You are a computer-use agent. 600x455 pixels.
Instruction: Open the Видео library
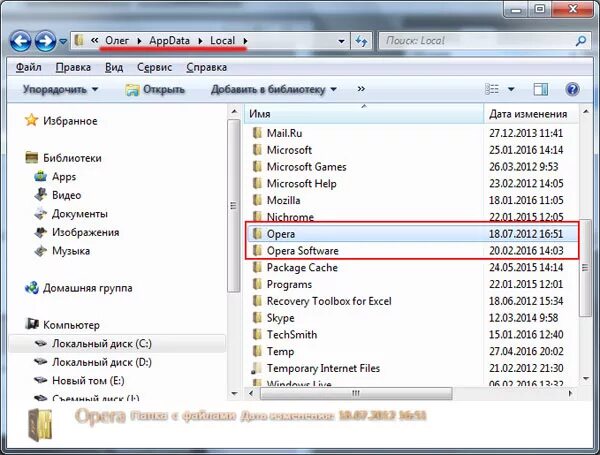pos(58,195)
